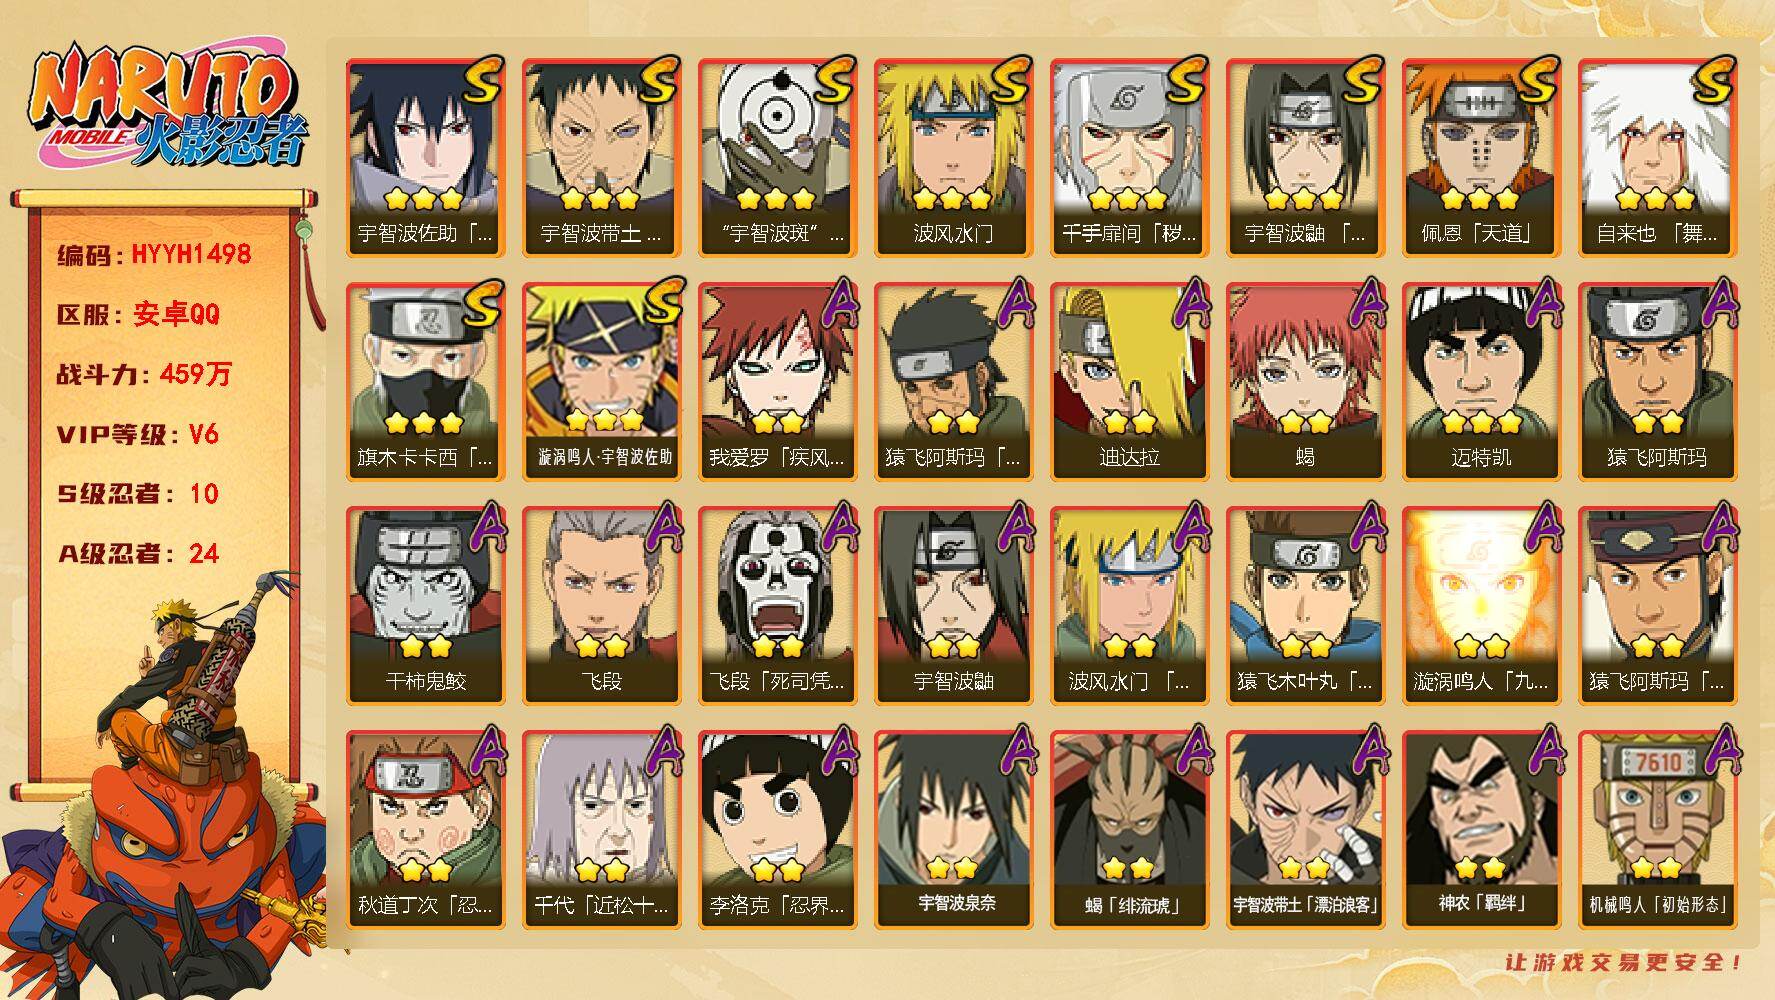Choose the 蝎 red-haired ninja card
The image size is (1775, 1000).
[1306, 382]
